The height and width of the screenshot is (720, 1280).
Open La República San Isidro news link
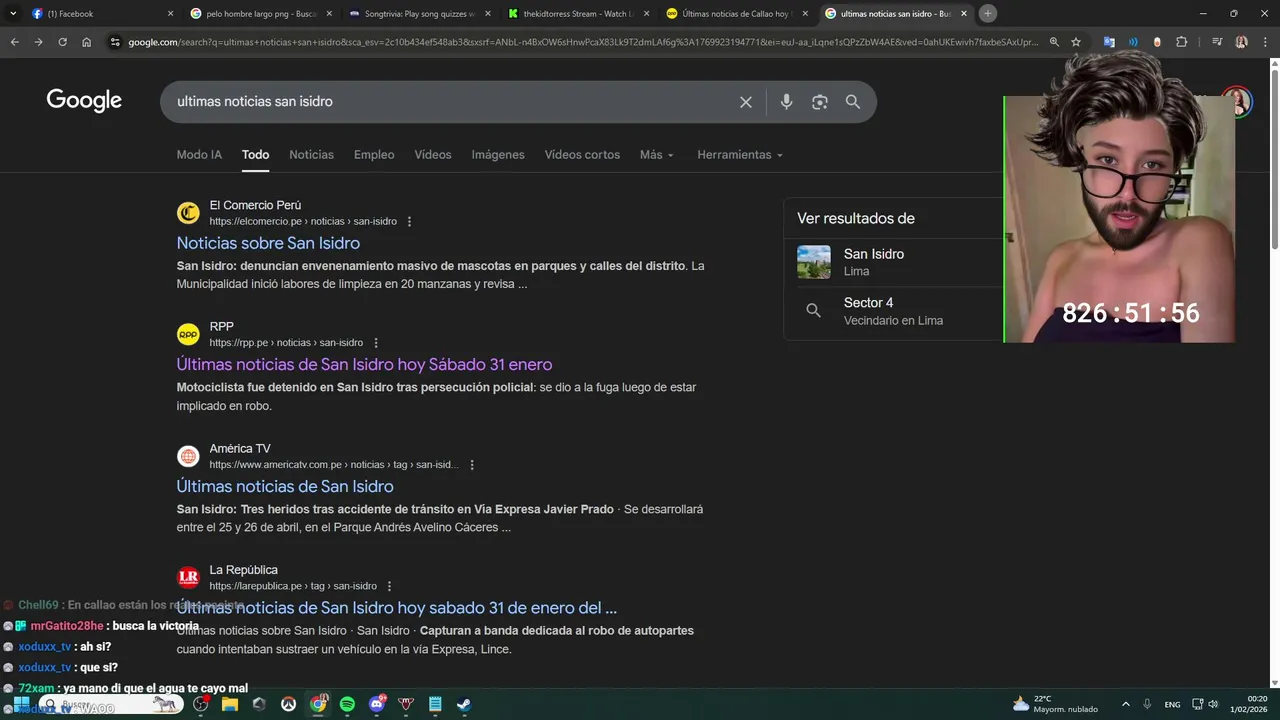click(x=396, y=608)
